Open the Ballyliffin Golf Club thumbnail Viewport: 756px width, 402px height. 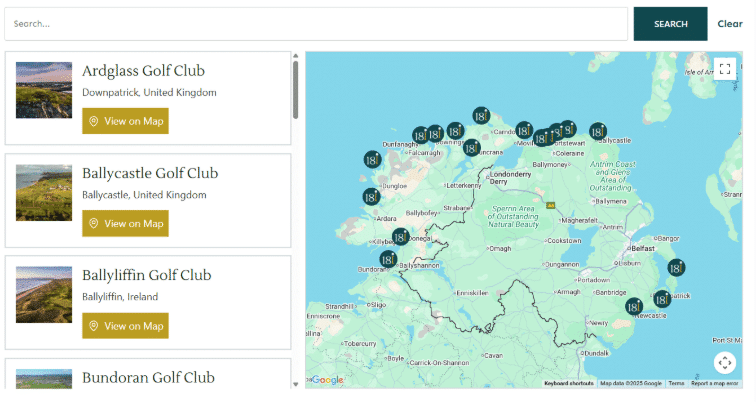pos(44,295)
